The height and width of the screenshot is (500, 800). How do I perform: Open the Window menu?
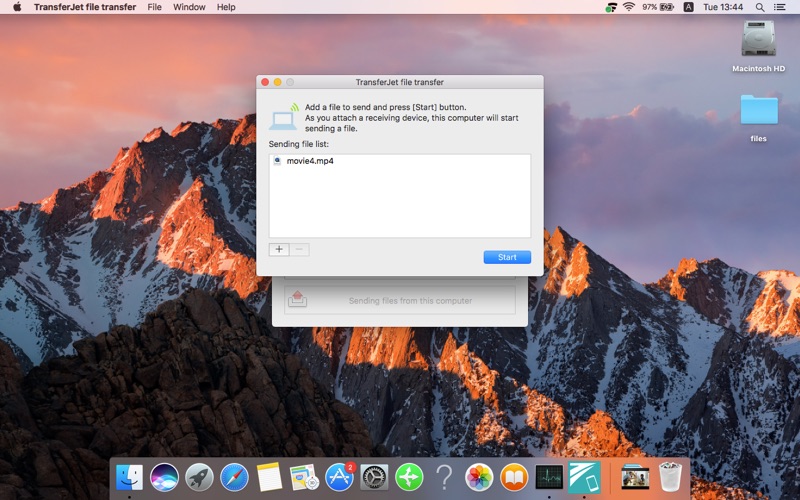coord(189,7)
